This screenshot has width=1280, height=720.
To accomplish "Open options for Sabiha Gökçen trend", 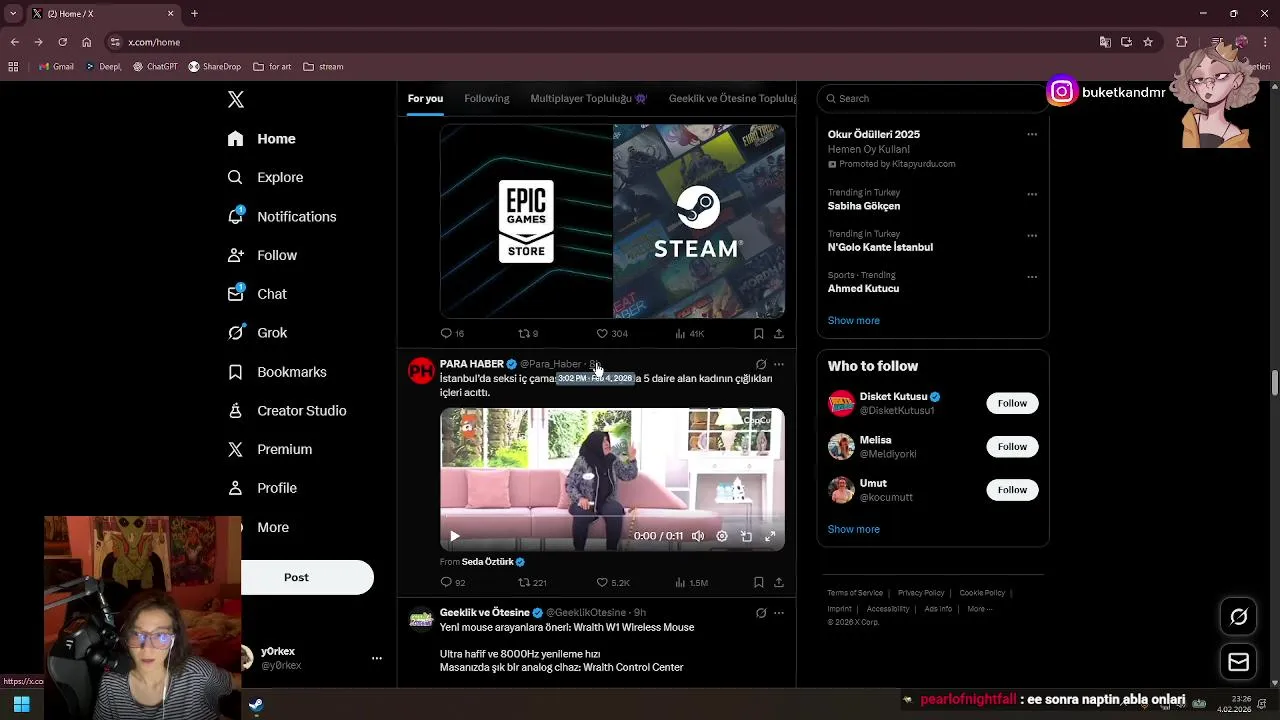I will click(1032, 194).
